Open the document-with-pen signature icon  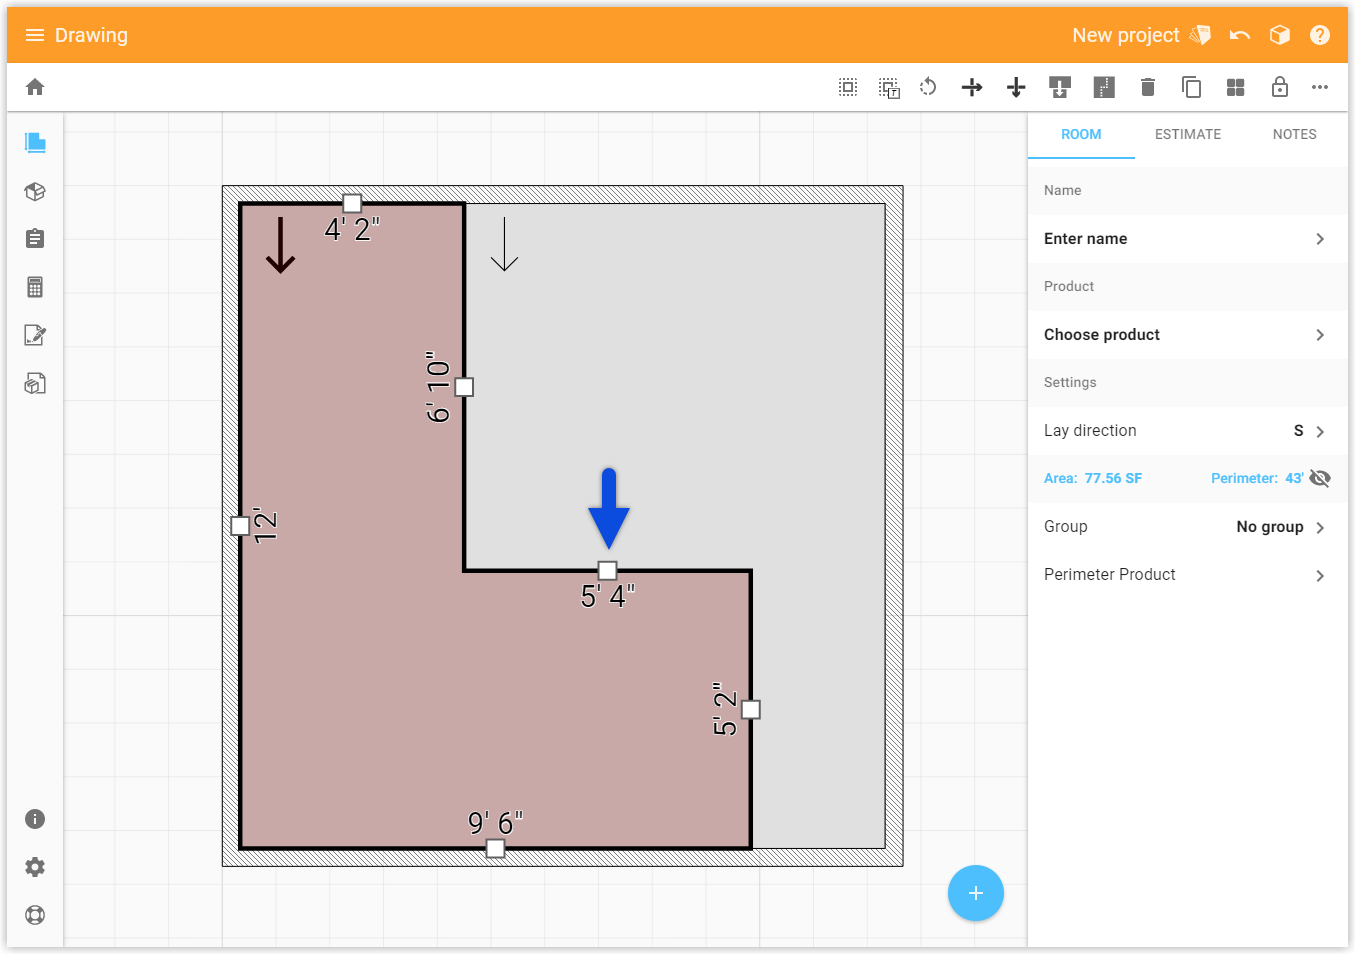[35, 335]
